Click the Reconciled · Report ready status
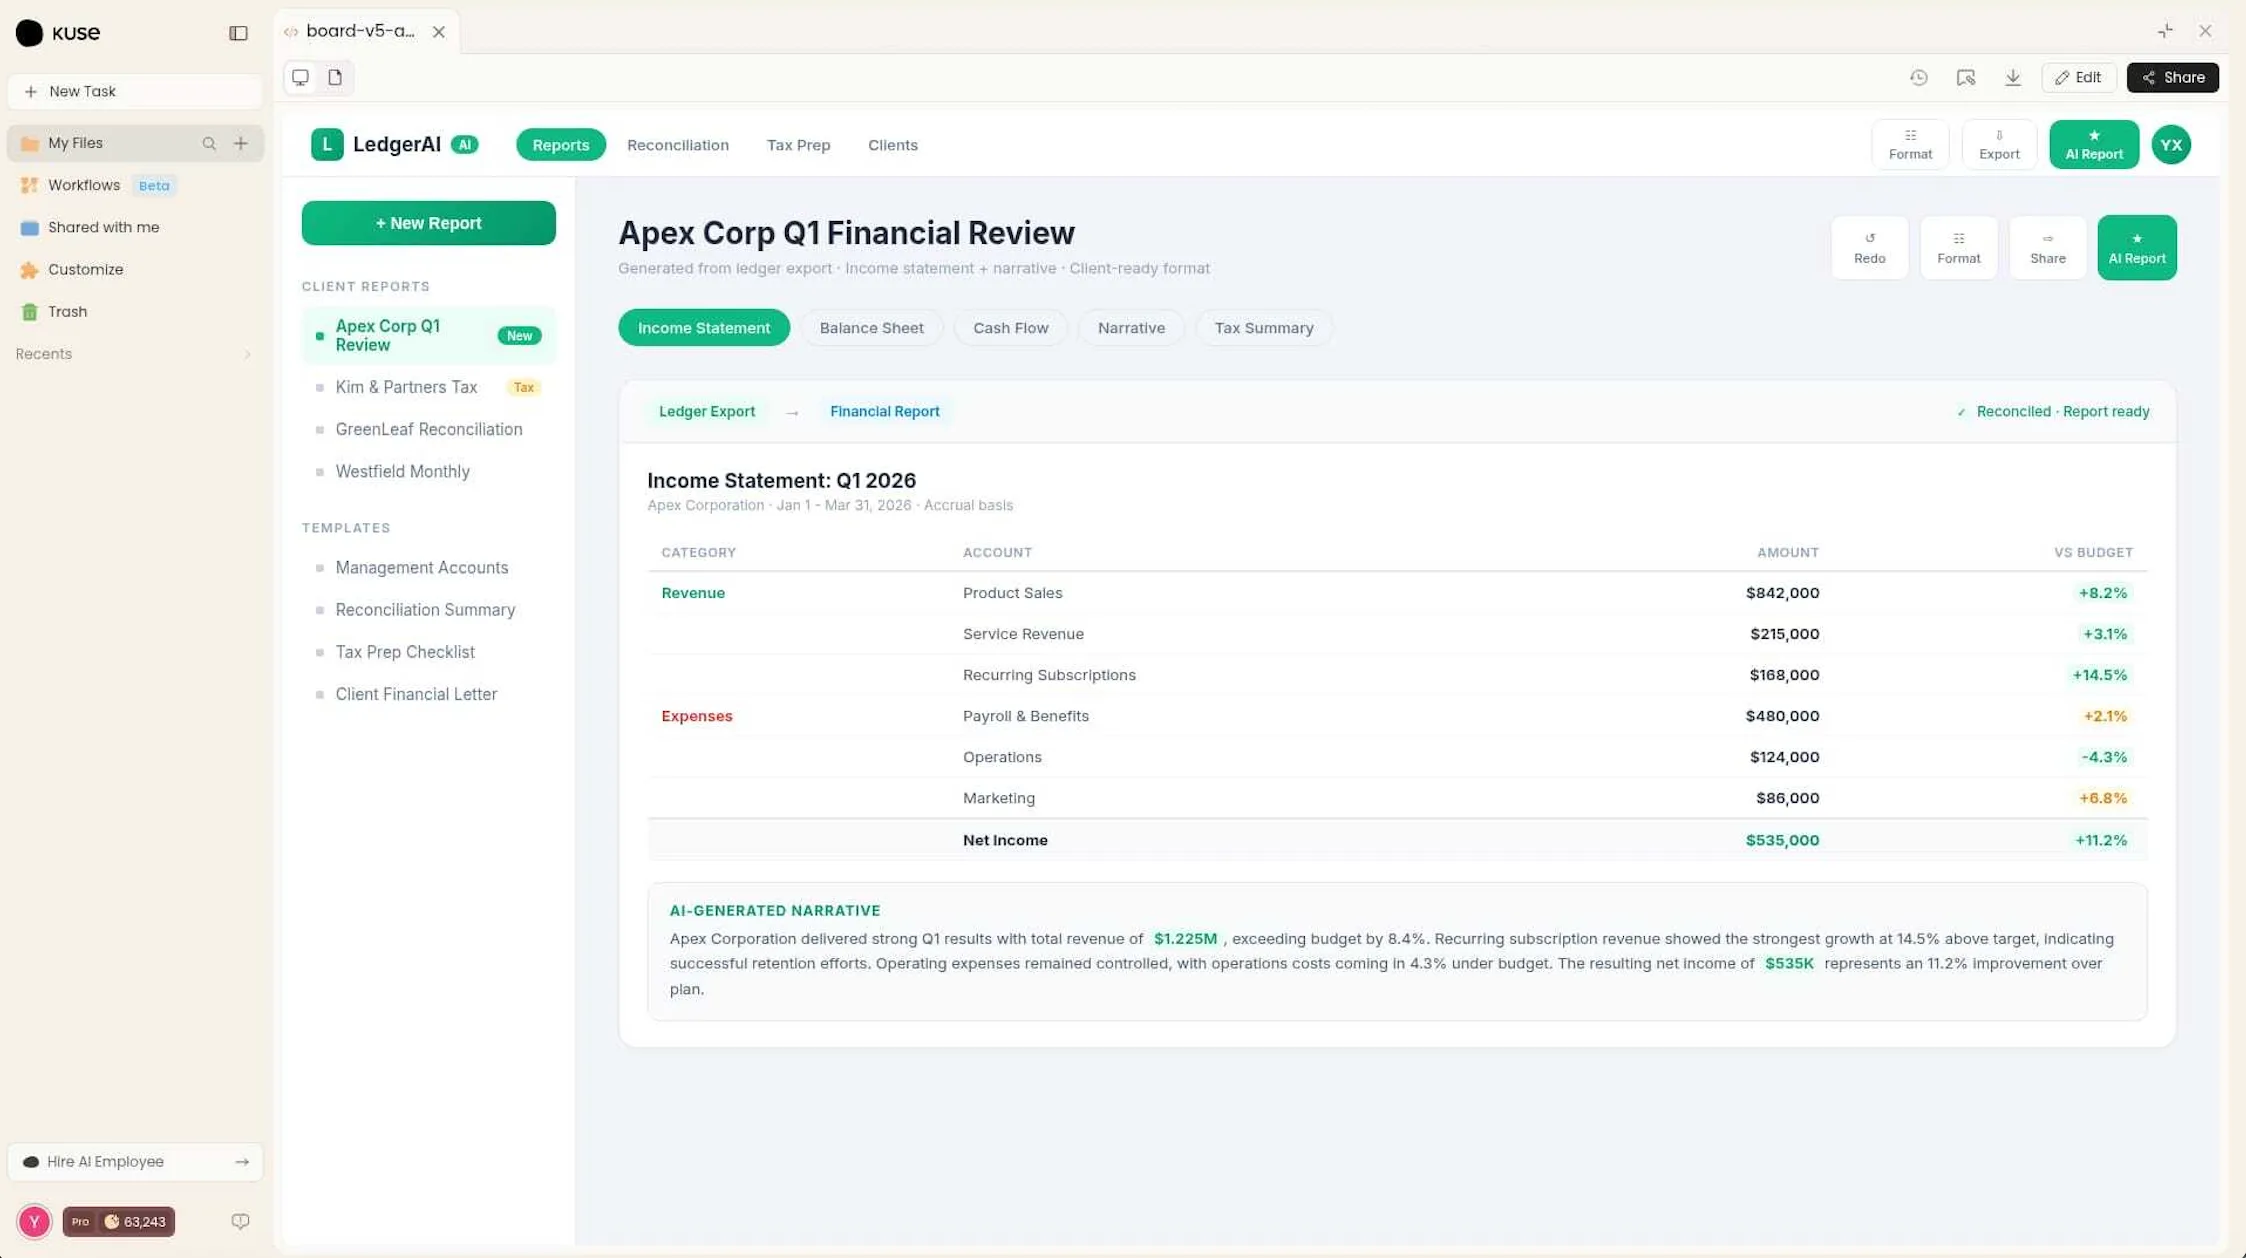2246x1258 pixels. pyautogui.click(x=2053, y=411)
